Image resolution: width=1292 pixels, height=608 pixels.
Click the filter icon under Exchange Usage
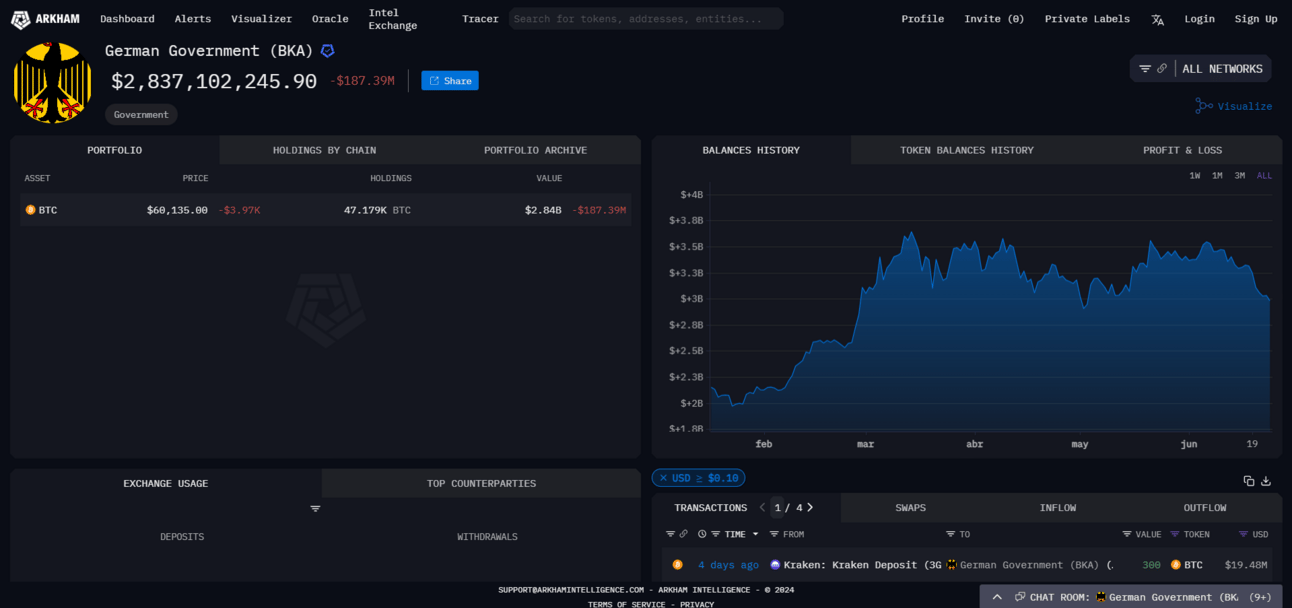(x=315, y=509)
